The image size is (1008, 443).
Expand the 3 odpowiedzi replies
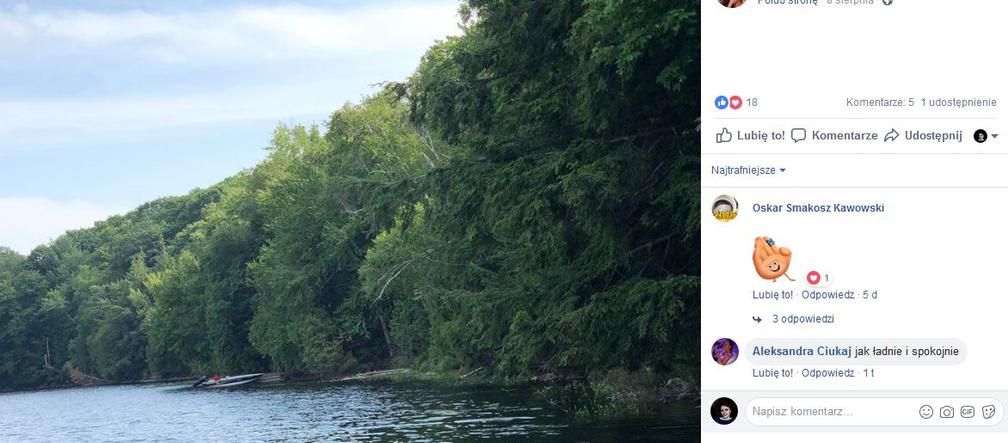pos(802,319)
